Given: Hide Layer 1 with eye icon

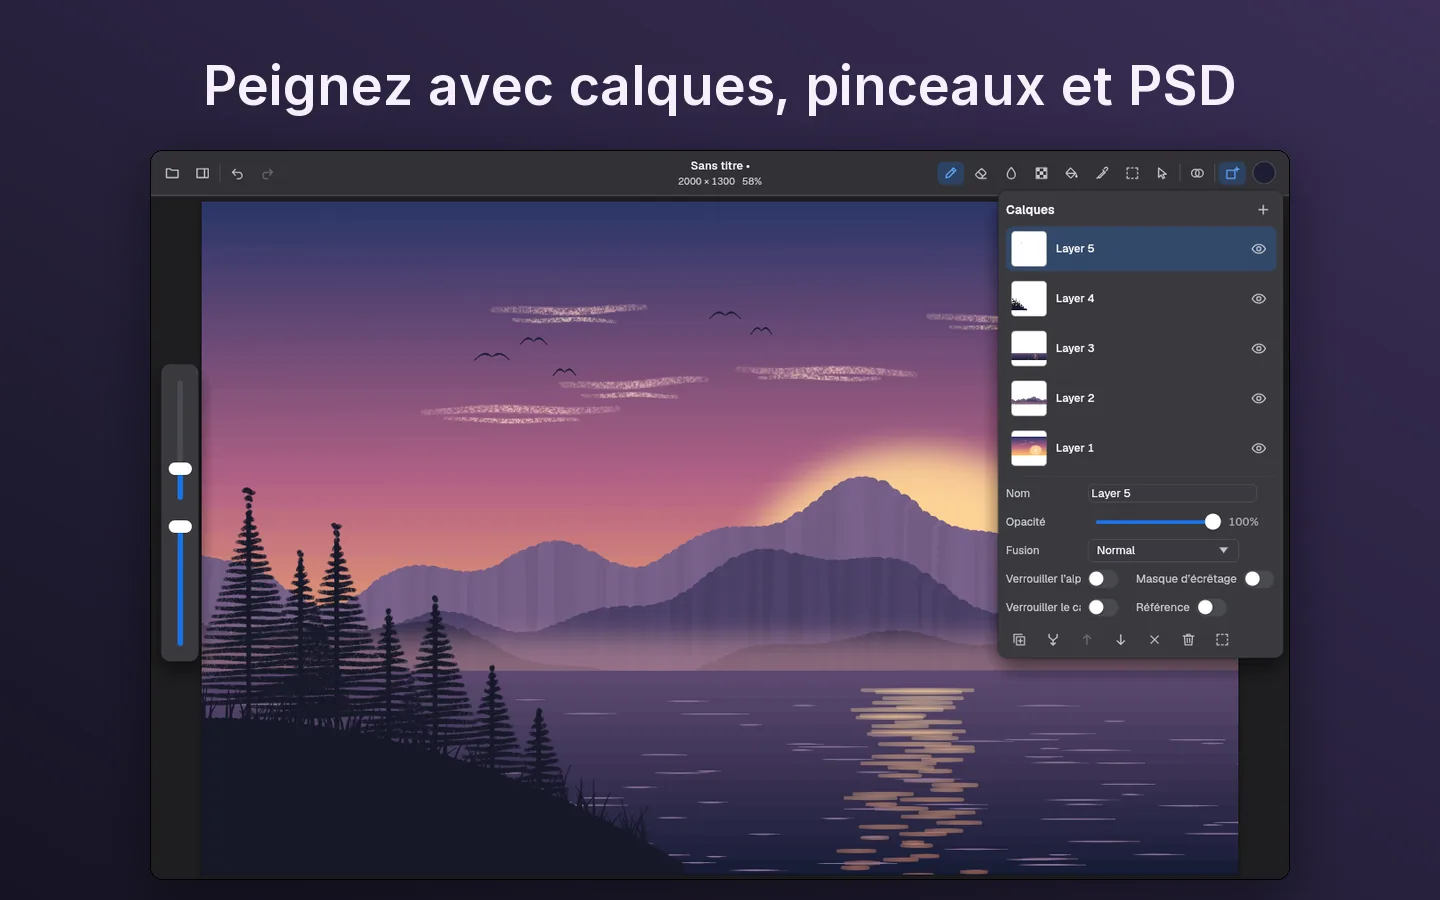Looking at the screenshot, I should [x=1259, y=449].
